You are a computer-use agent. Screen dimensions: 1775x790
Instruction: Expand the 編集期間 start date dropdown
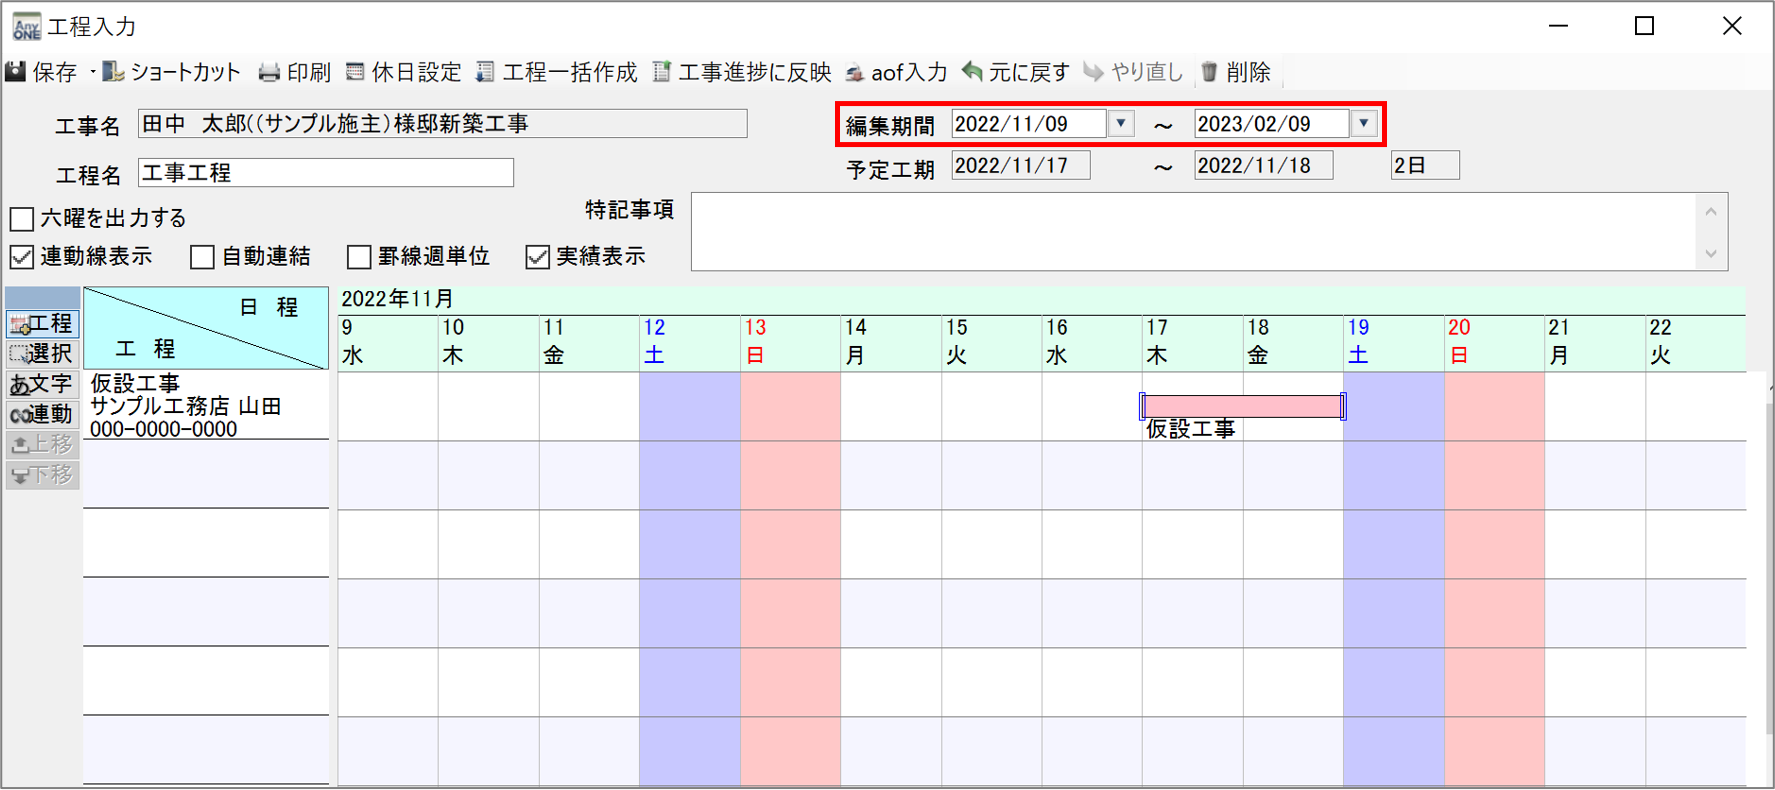(1121, 123)
